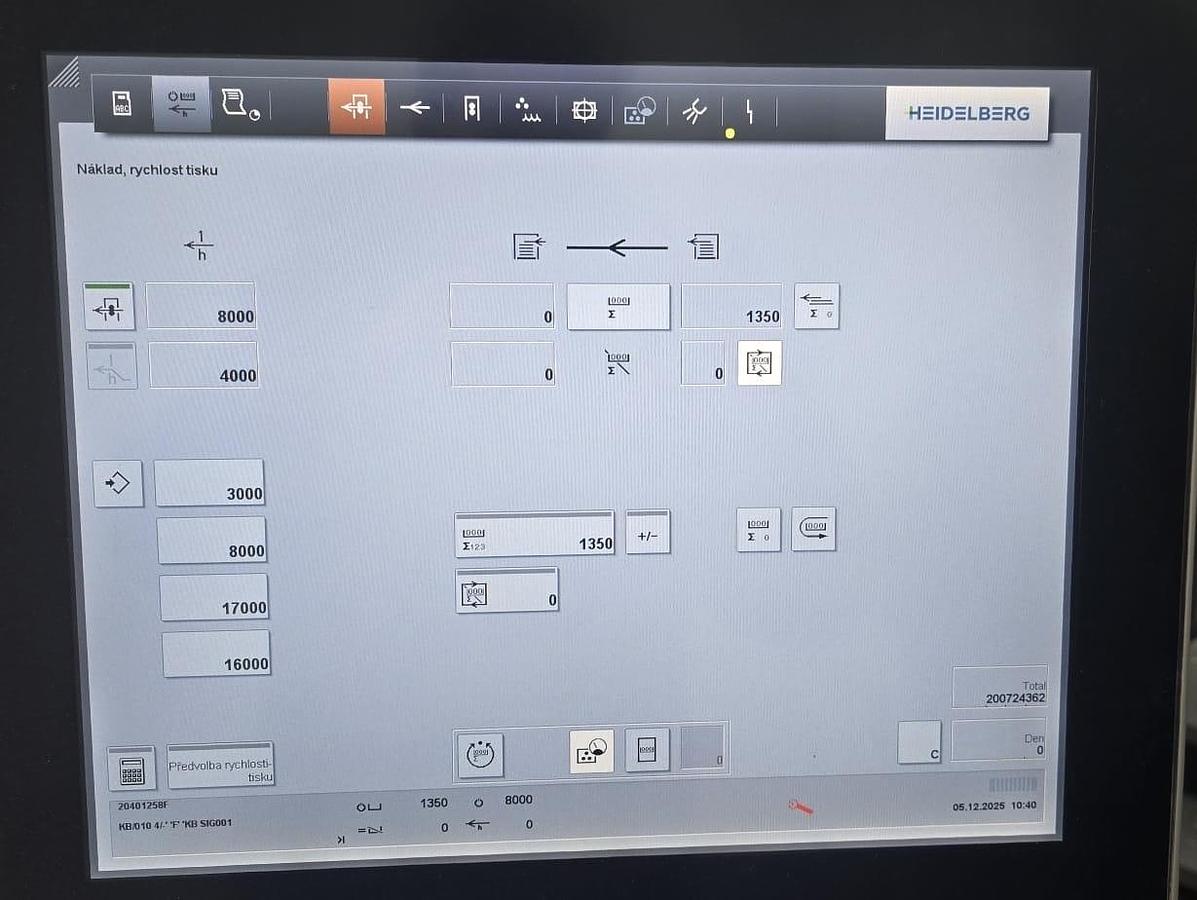Toggle the counter reset icon beside value 1350

click(817, 307)
